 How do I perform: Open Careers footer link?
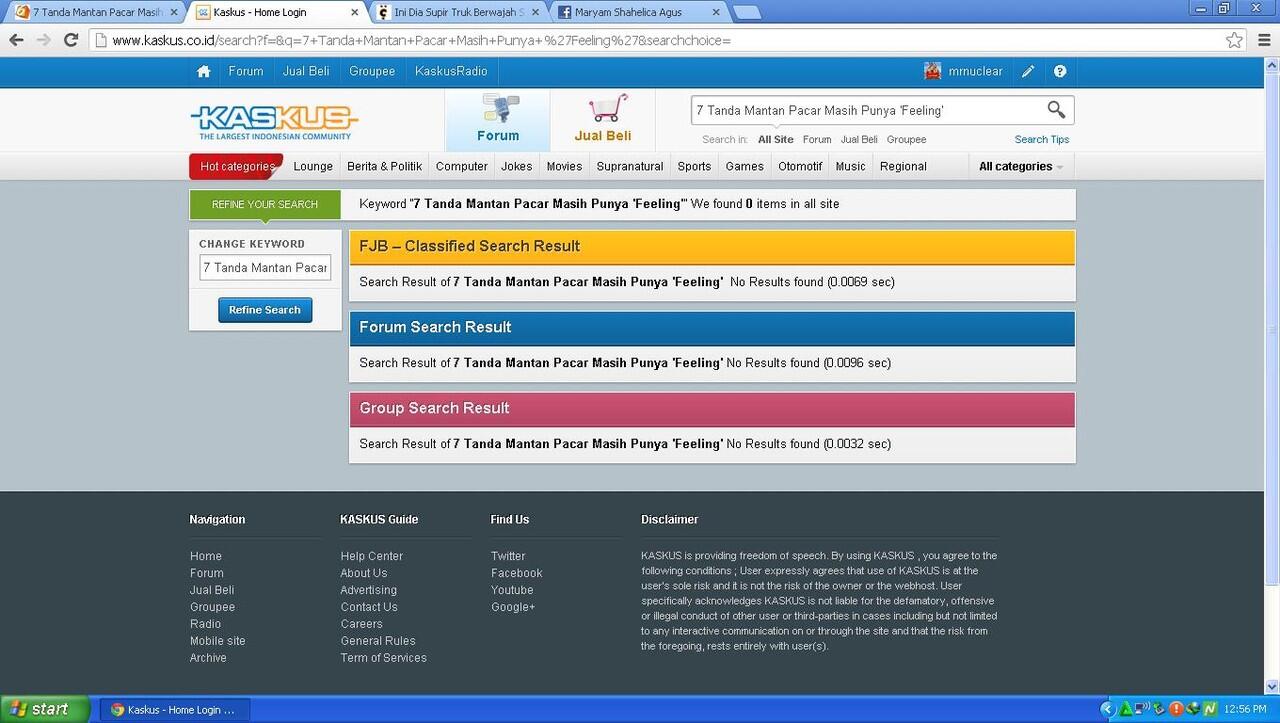(362, 624)
